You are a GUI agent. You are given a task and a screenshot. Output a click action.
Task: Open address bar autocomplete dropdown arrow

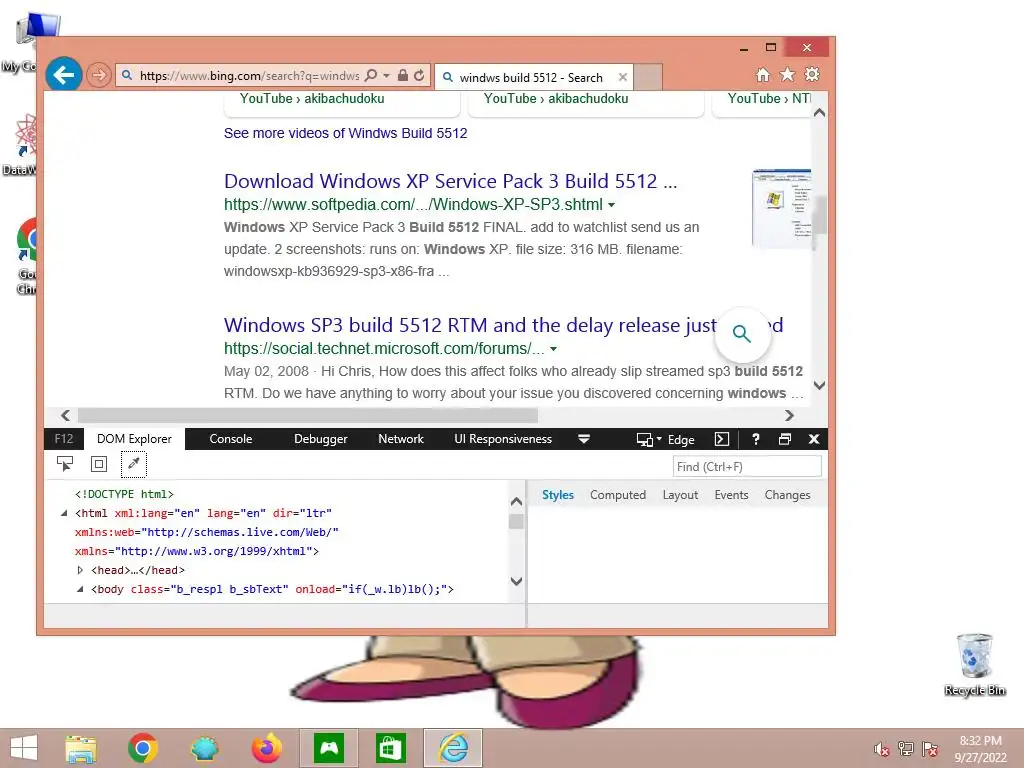(387, 76)
